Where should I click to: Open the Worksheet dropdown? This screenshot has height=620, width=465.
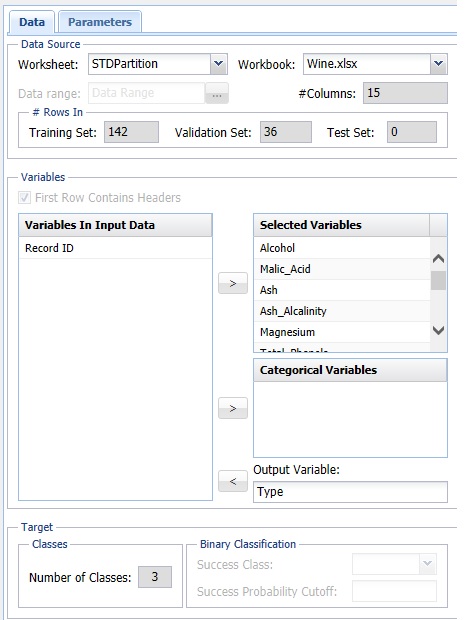tap(218, 64)
